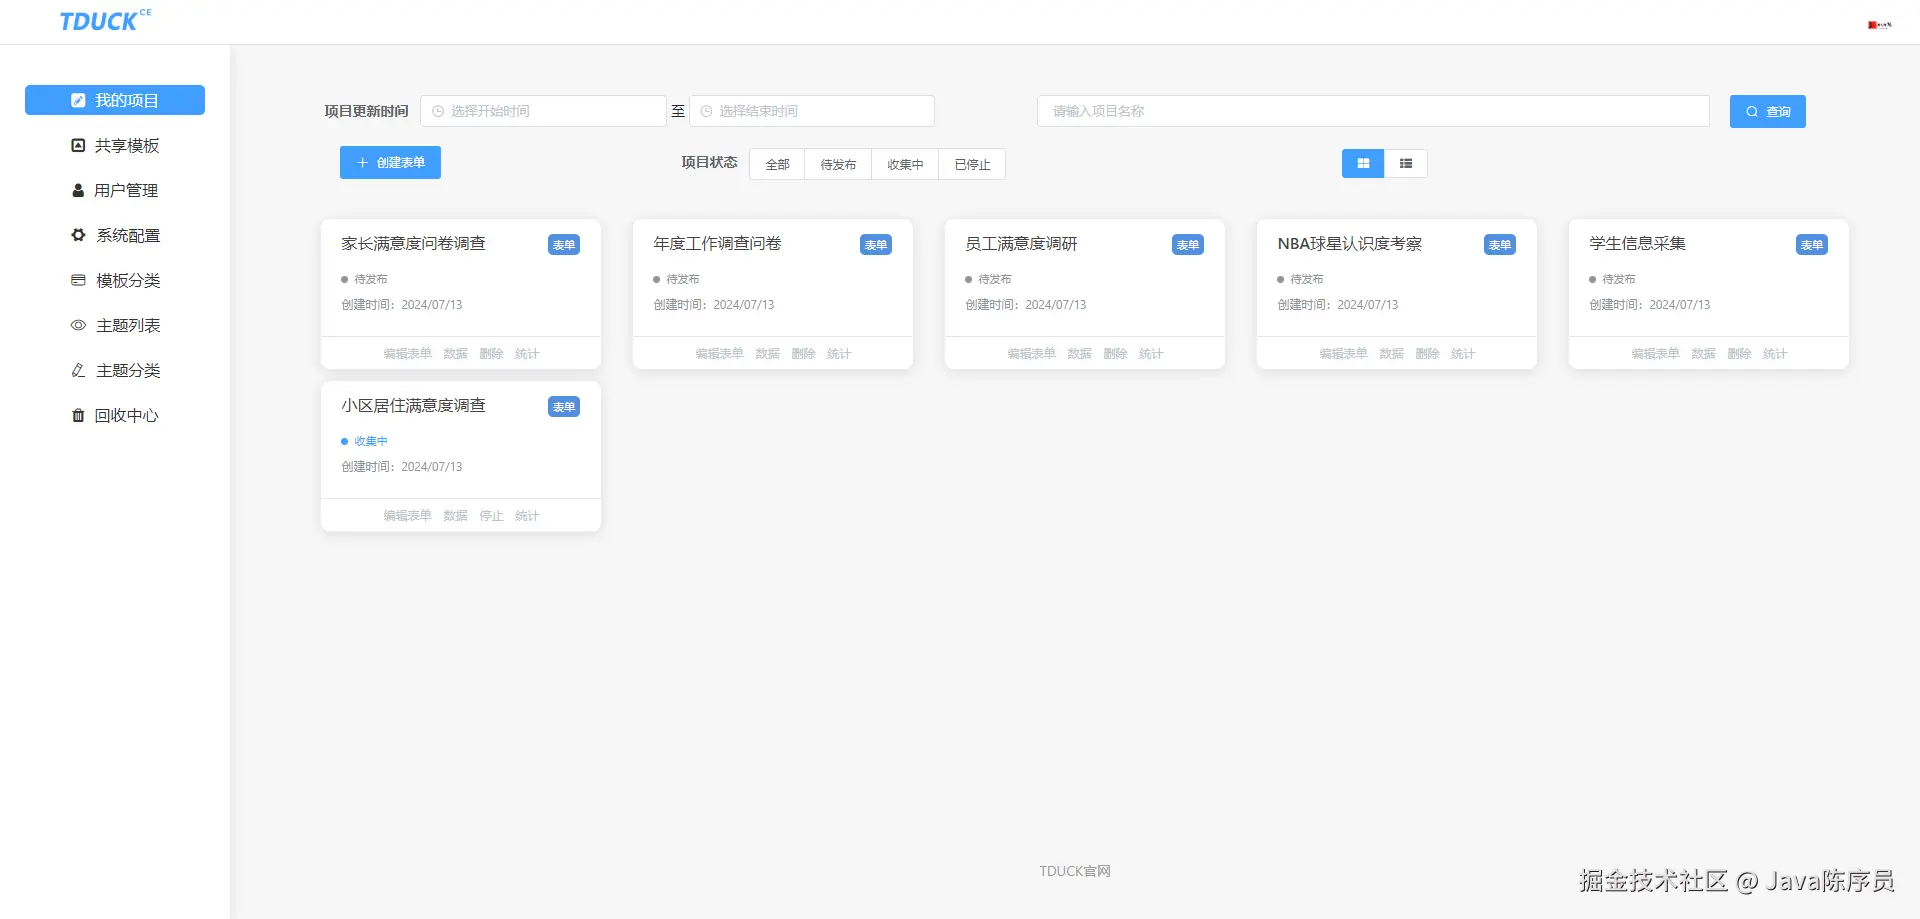Open 回收中心 menu item
This screenshot has height=919, width=1920.
click(x=115, y=415)
